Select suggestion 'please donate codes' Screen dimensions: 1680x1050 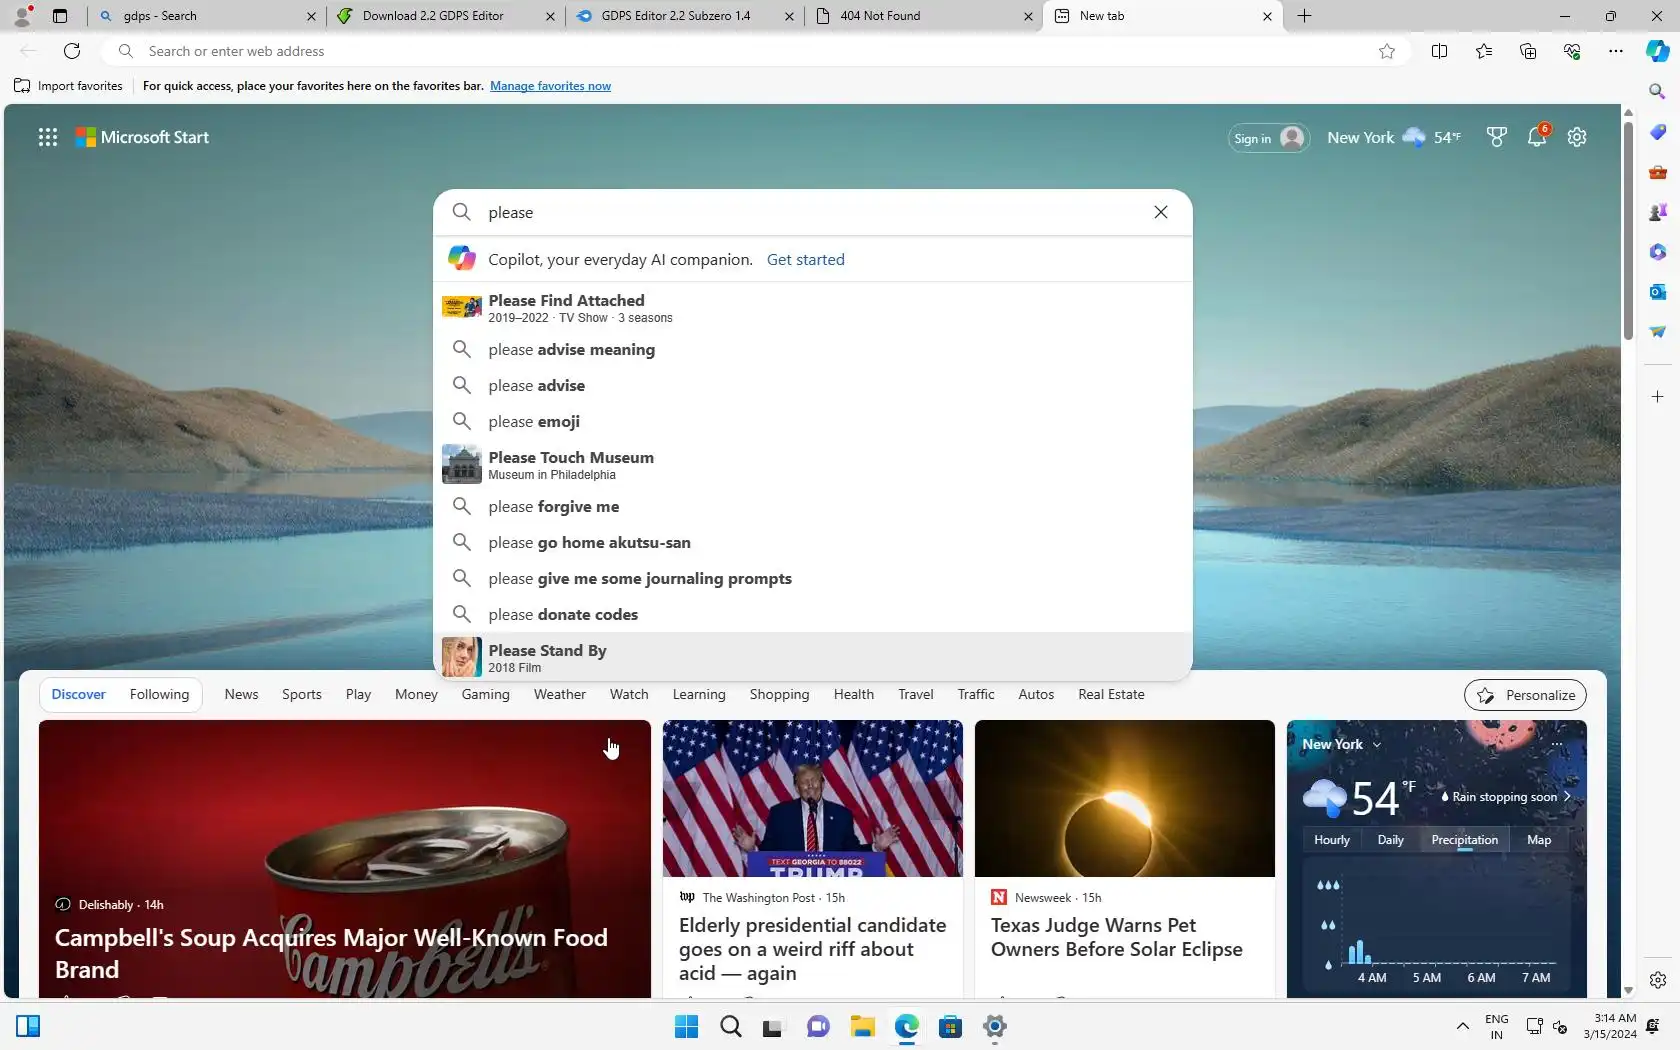click(x=812, y=614)
